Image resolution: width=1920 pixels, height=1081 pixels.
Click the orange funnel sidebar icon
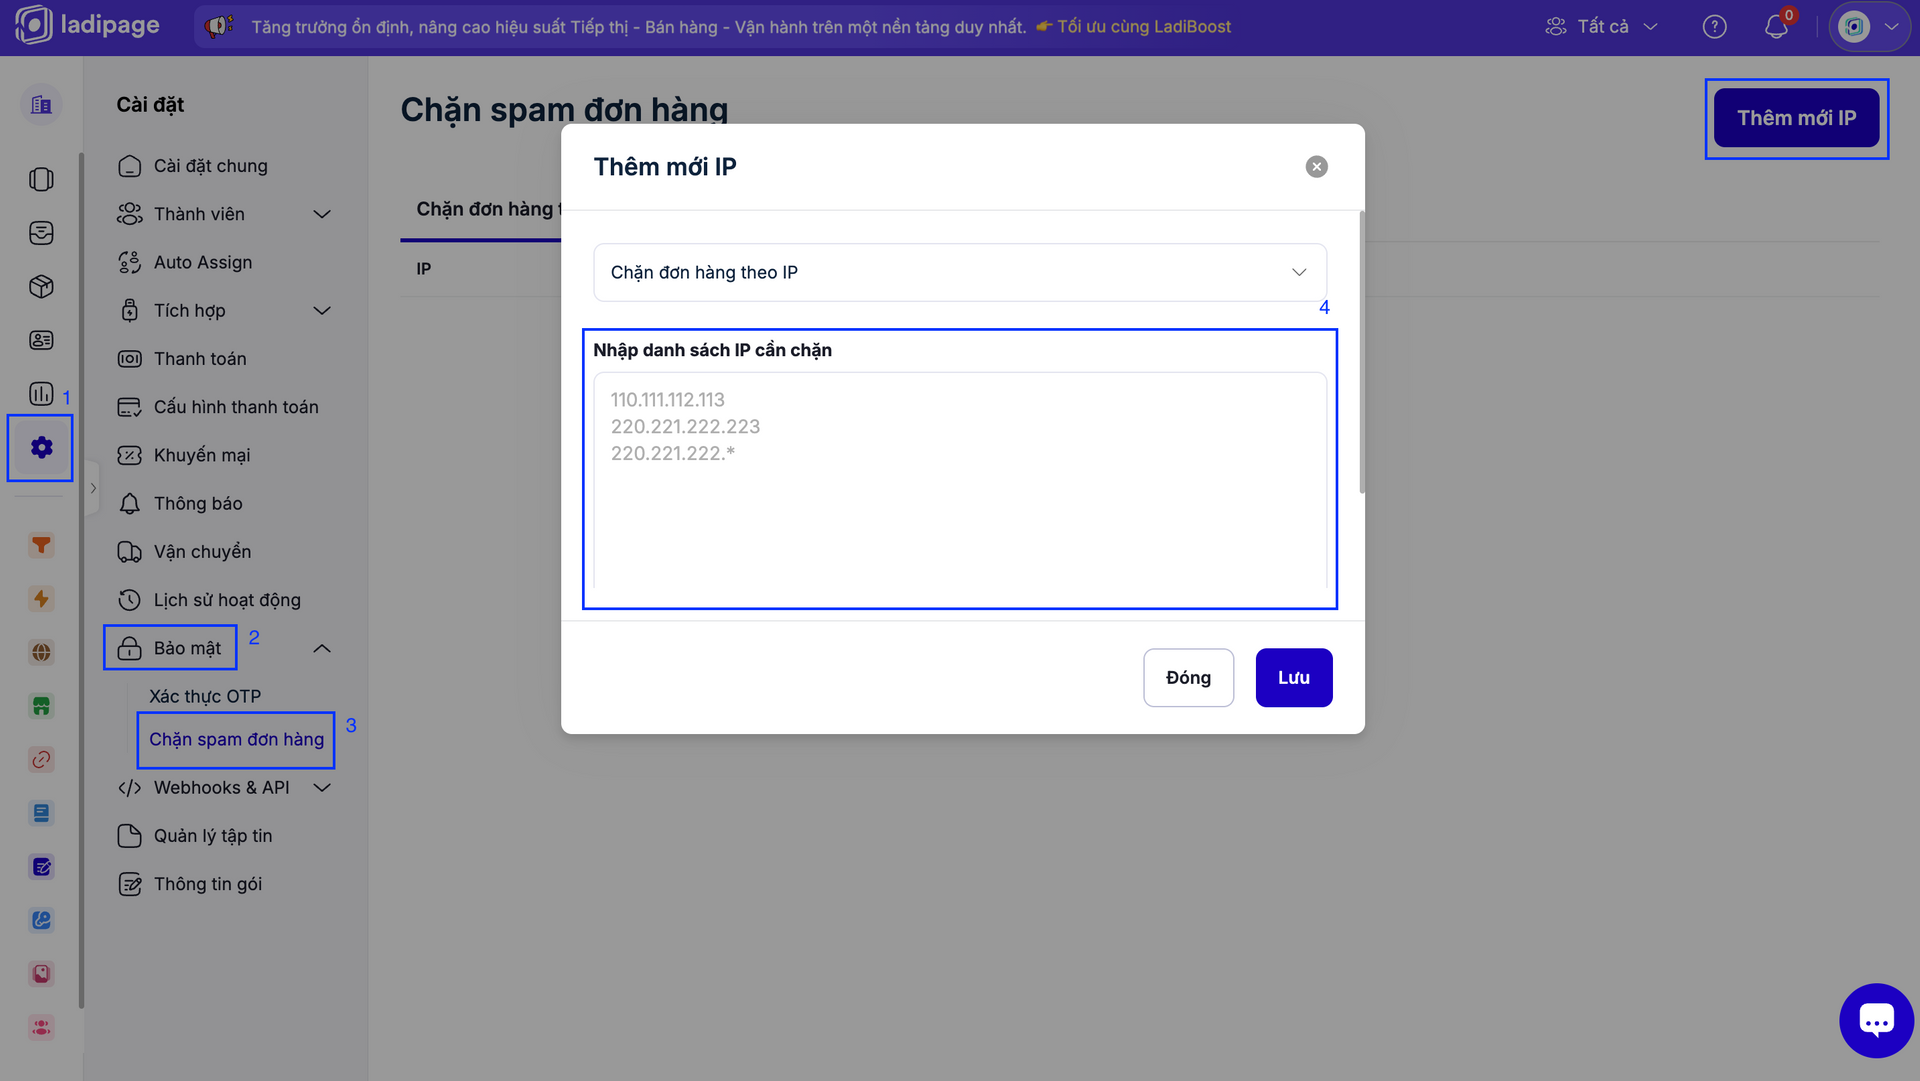[41, 545]
